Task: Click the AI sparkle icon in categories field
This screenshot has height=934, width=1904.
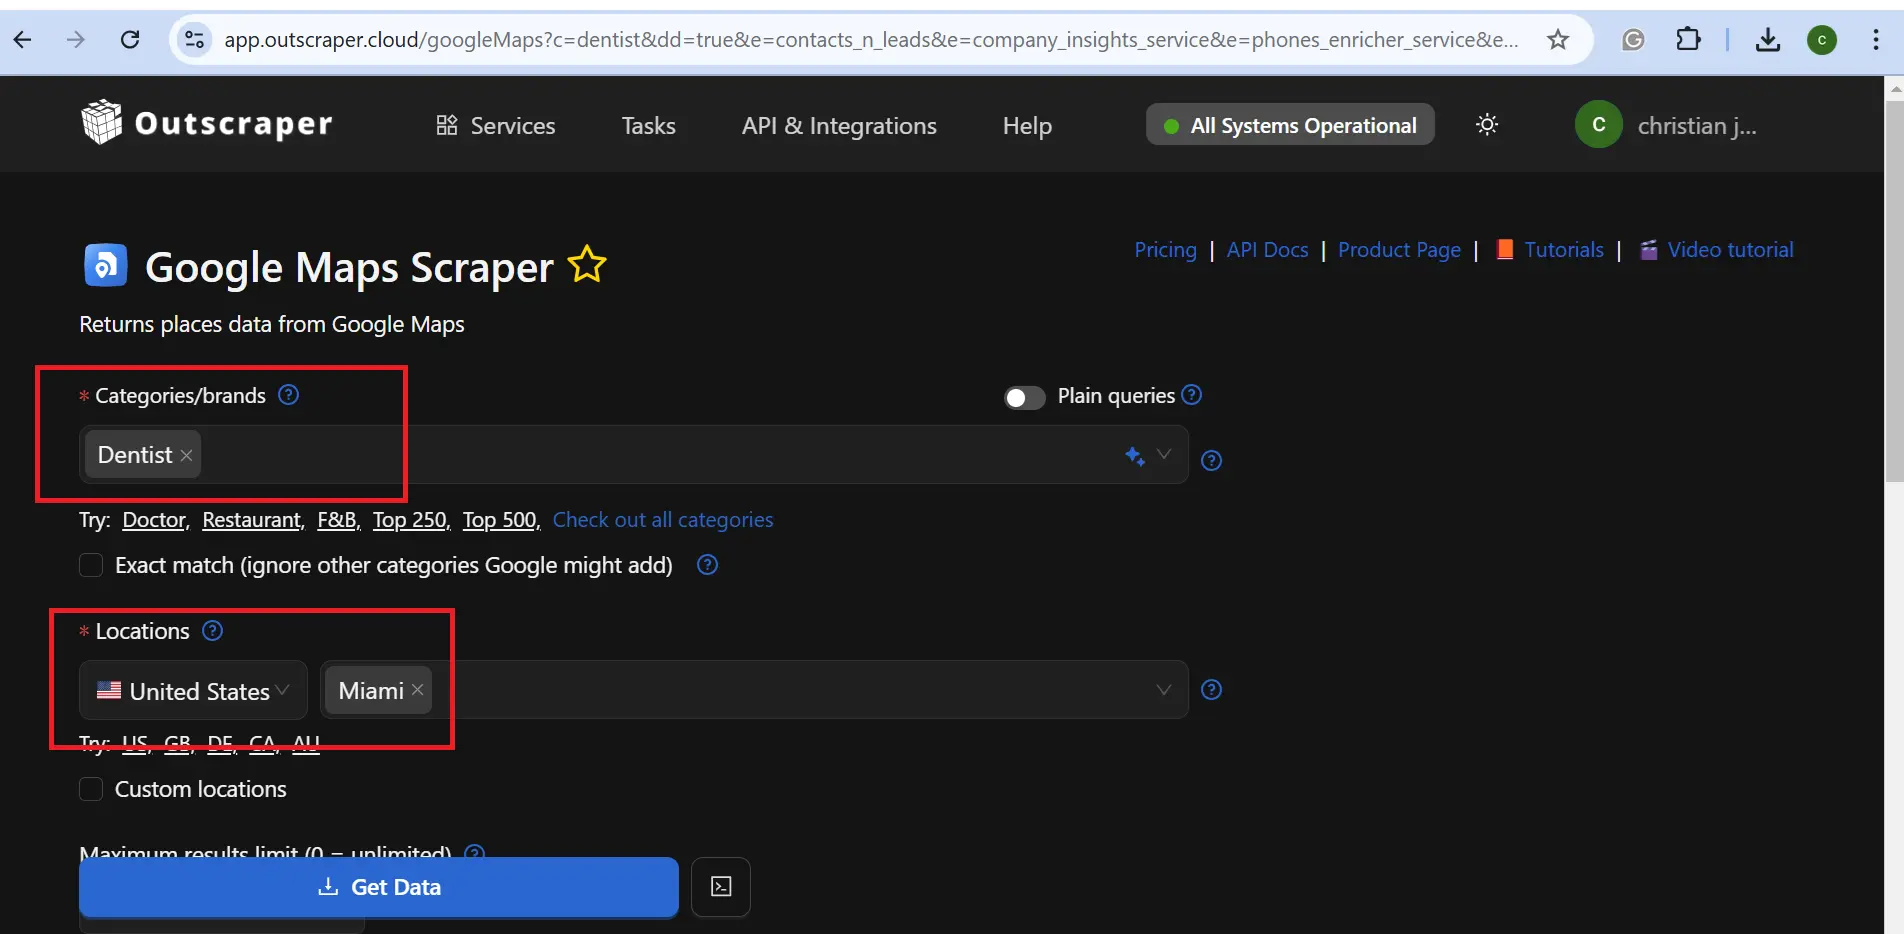Action: coord(1134,456)
